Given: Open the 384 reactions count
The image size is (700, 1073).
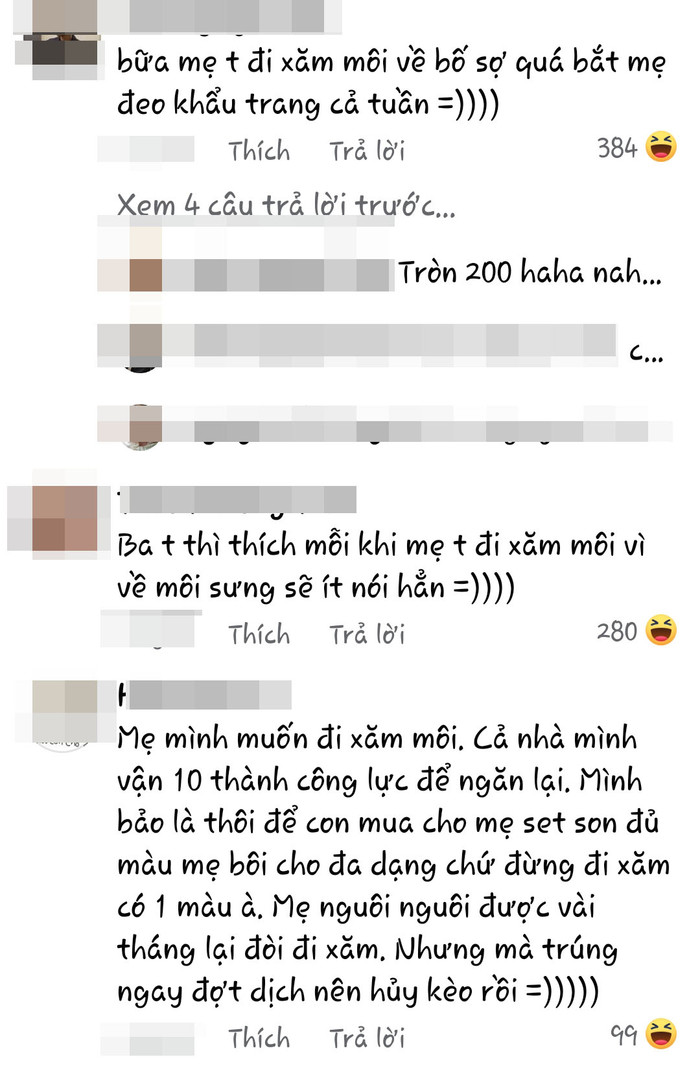Looking at the screenshot, I should [617, 148].
